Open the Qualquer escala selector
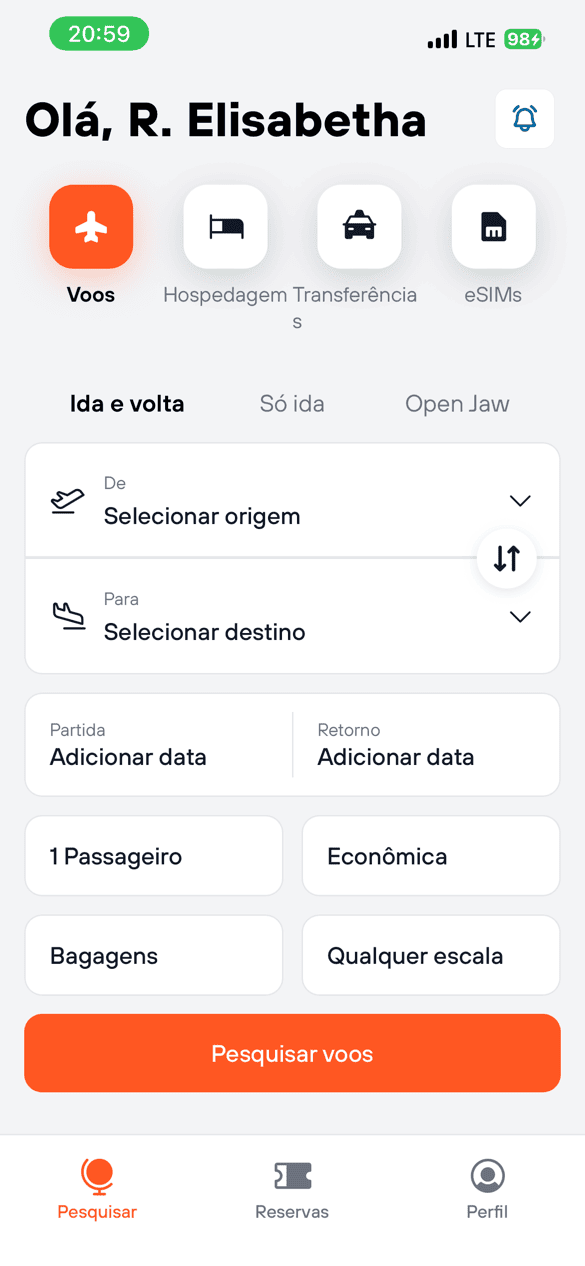Image resolution: width=585 pixels, height=1266 pixels. [x=430, y=955]
